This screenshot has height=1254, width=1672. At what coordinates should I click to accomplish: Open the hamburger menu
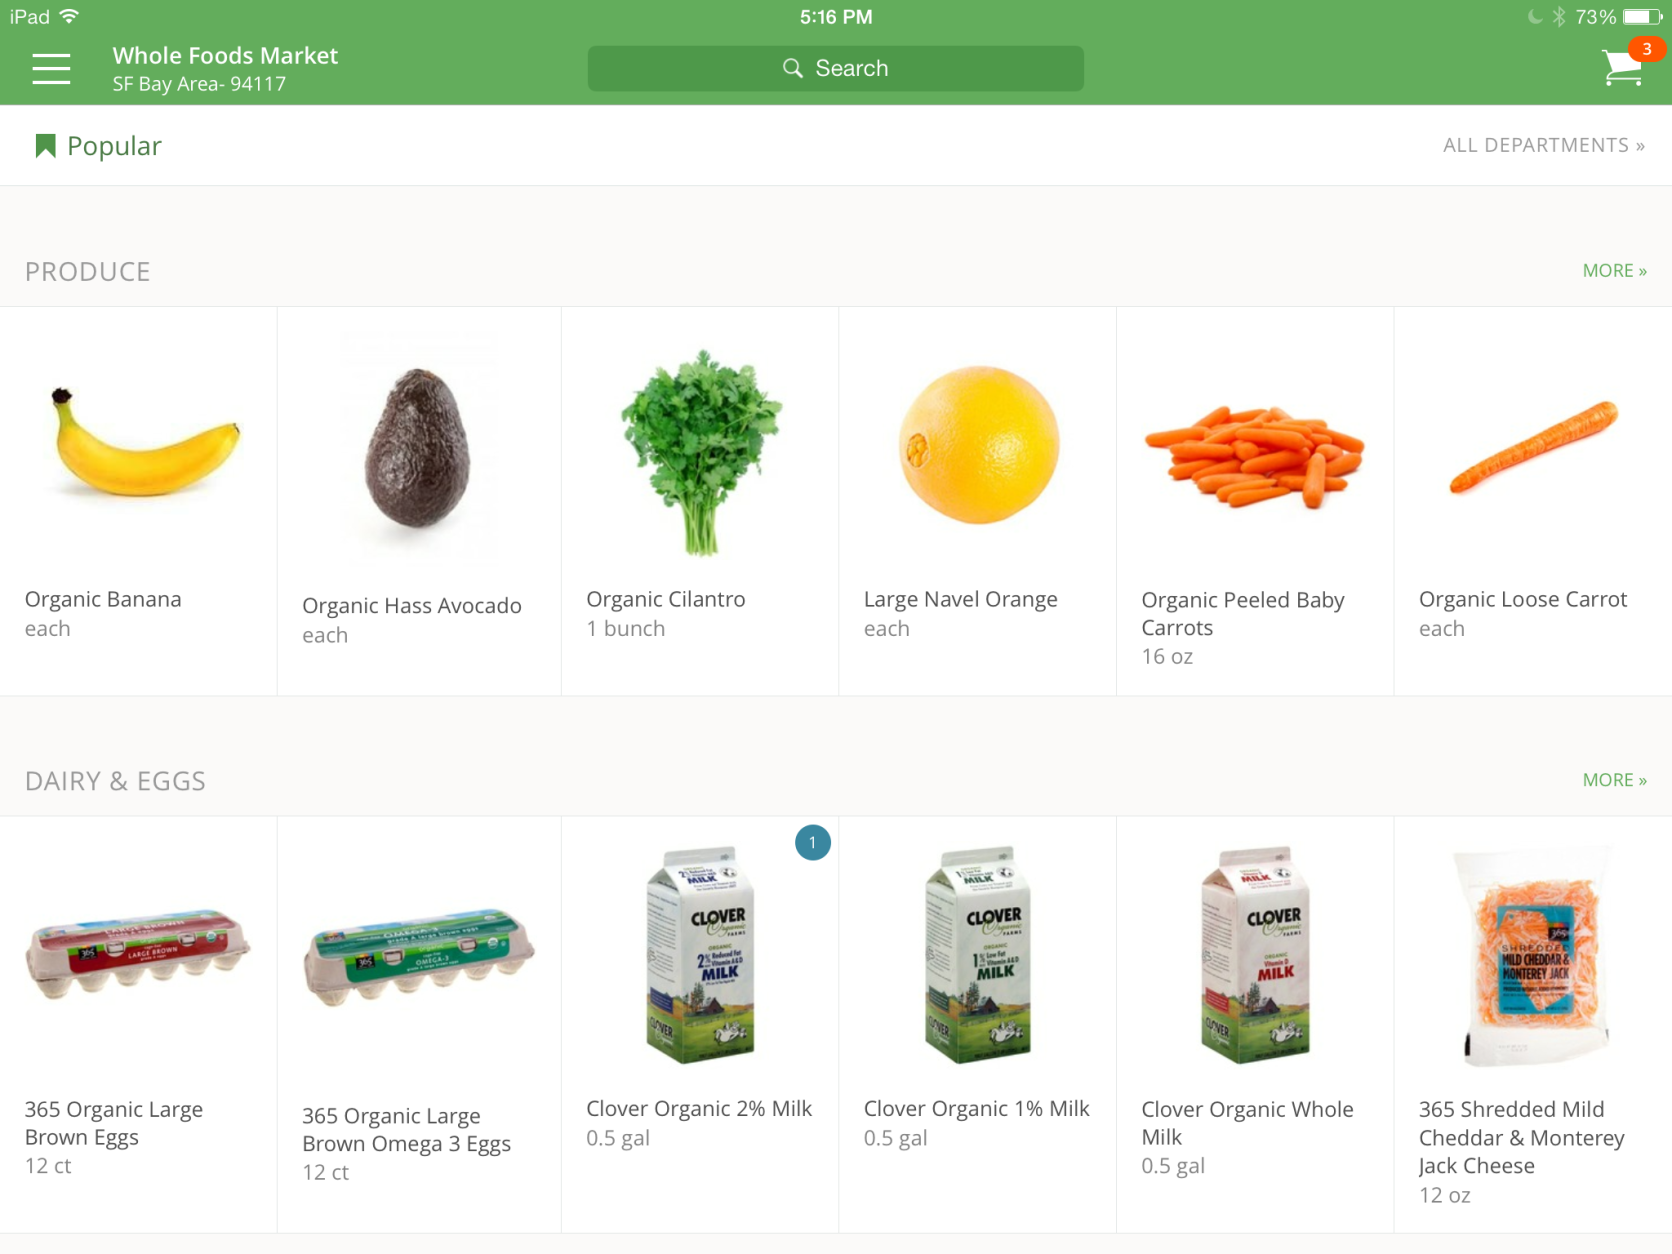click(x=51, y=69)
